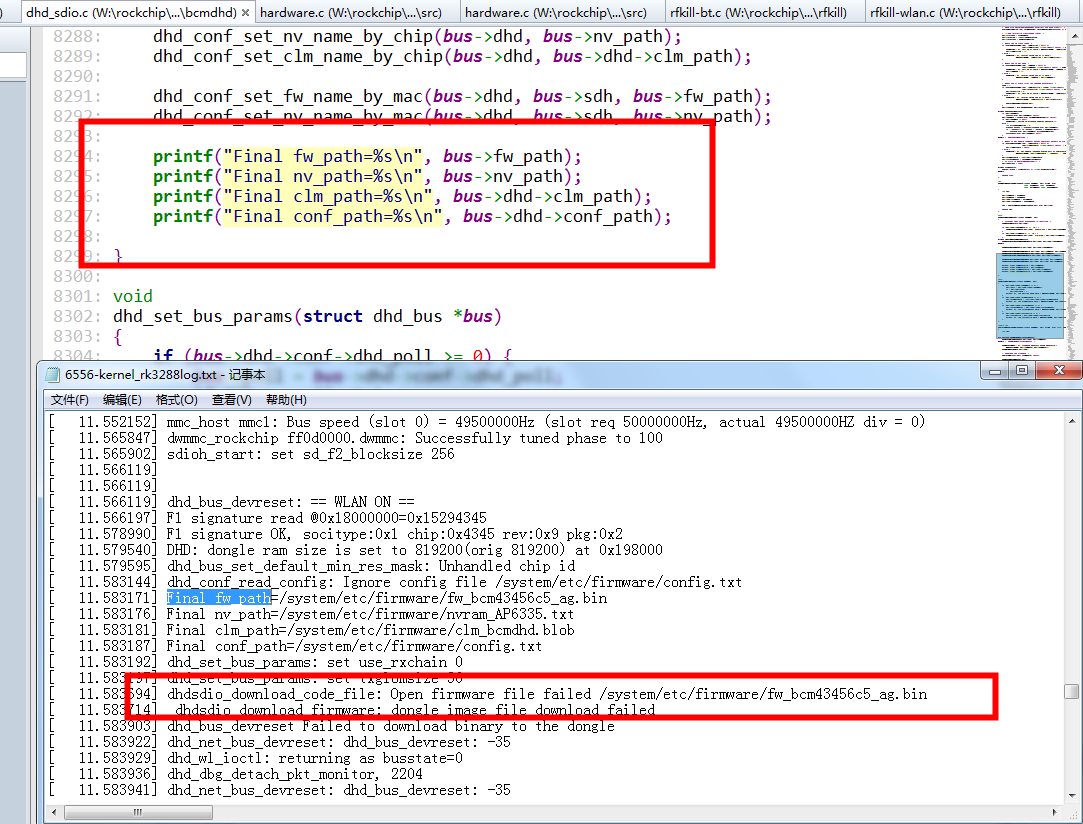
Task: Click the void keyword on line 8301
Action: (133, 297)
